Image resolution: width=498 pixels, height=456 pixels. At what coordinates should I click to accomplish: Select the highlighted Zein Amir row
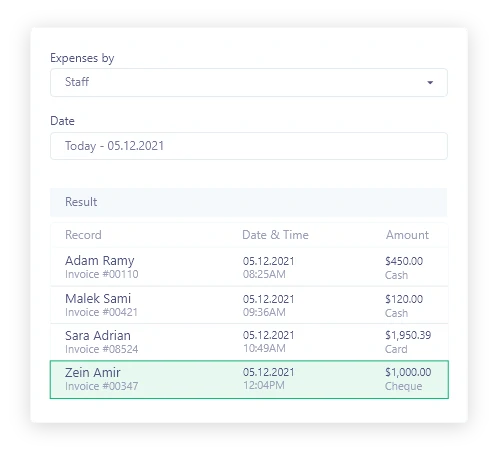(249, 379)
